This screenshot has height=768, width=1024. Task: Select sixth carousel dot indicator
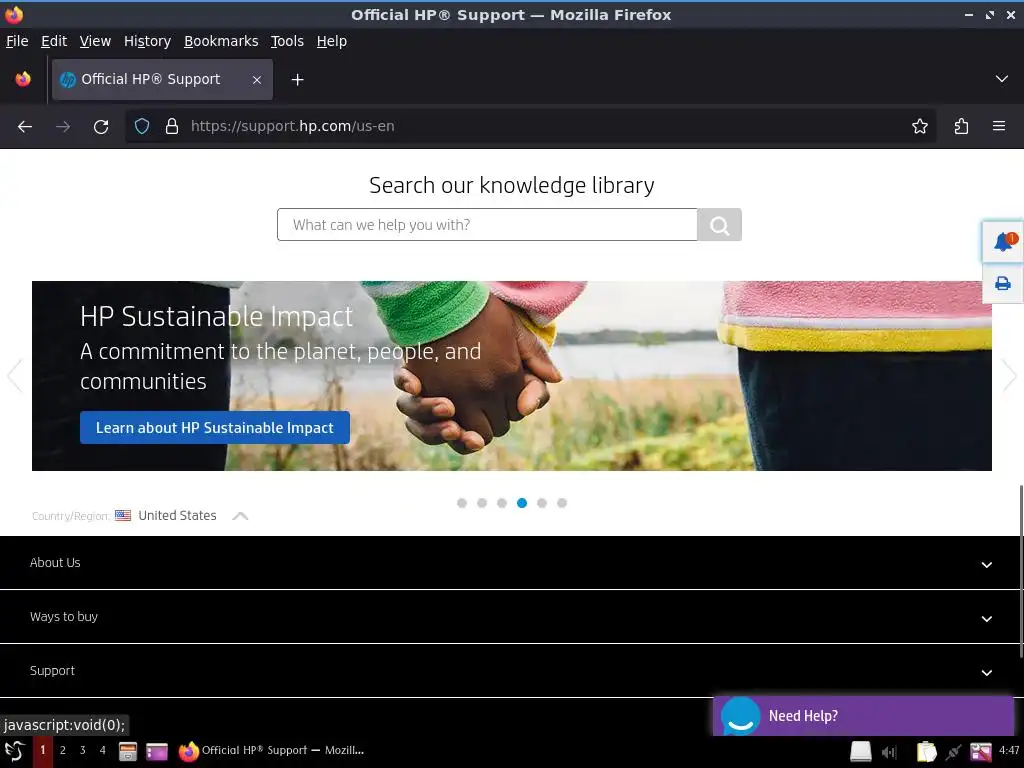(x=562, y=503)
